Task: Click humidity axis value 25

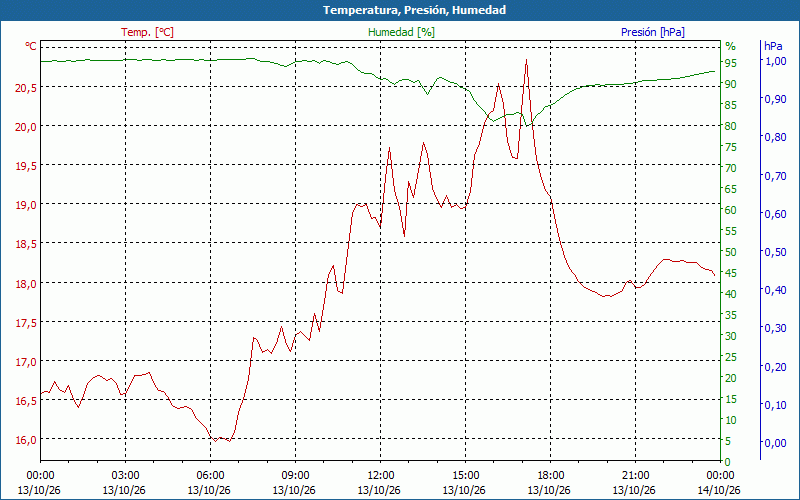Action: click(x=731, y=357)
